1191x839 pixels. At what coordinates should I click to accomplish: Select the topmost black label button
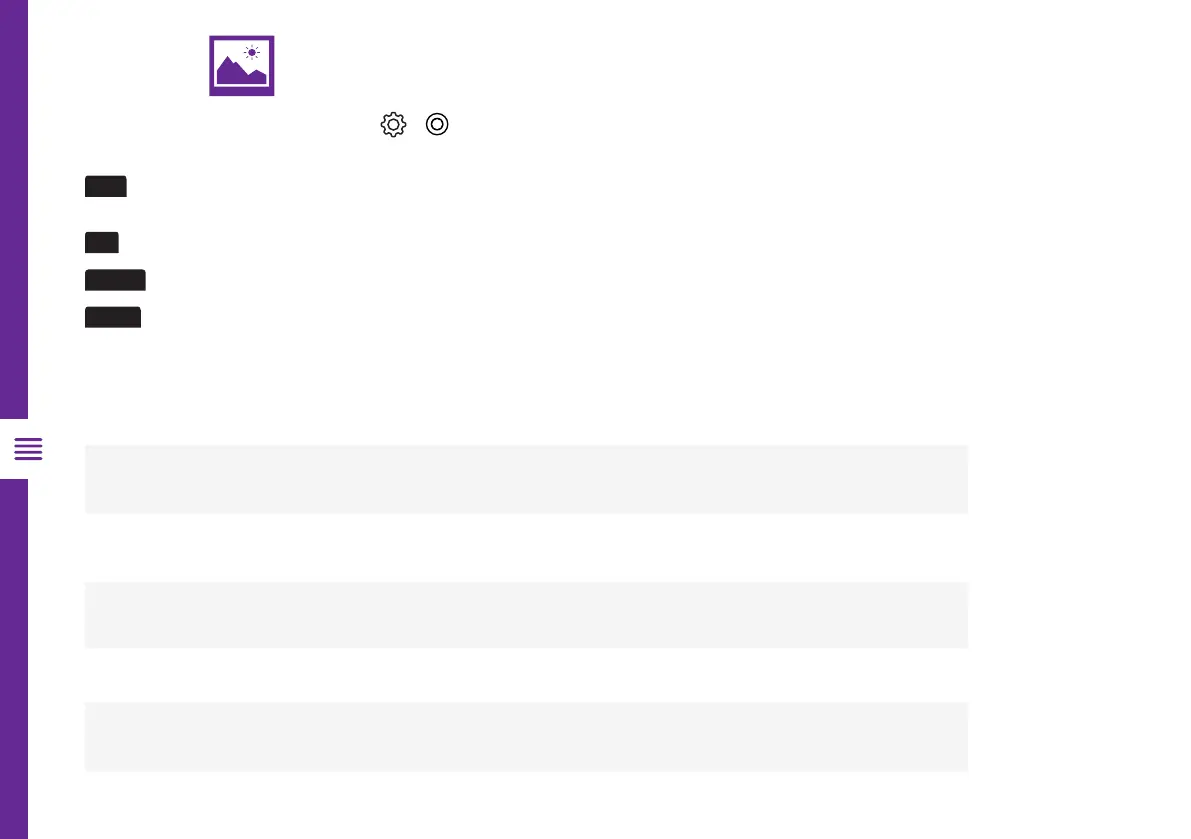point(105,186)
